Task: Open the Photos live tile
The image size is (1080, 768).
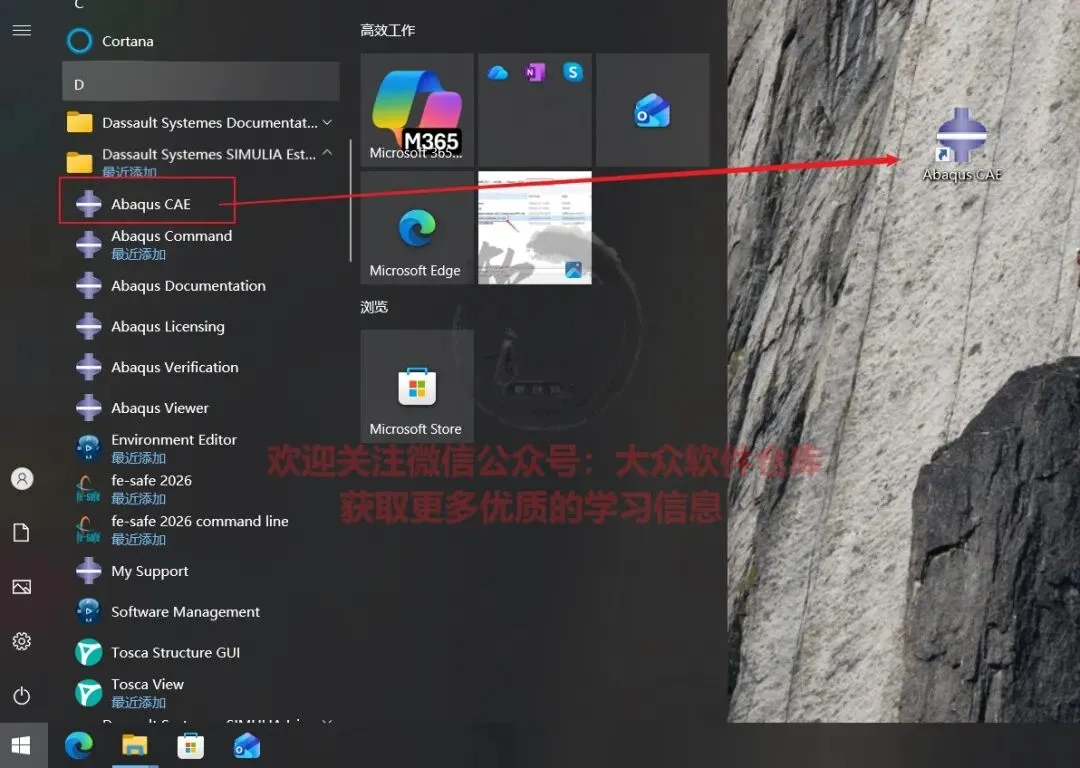Action: tap(534, 227)
